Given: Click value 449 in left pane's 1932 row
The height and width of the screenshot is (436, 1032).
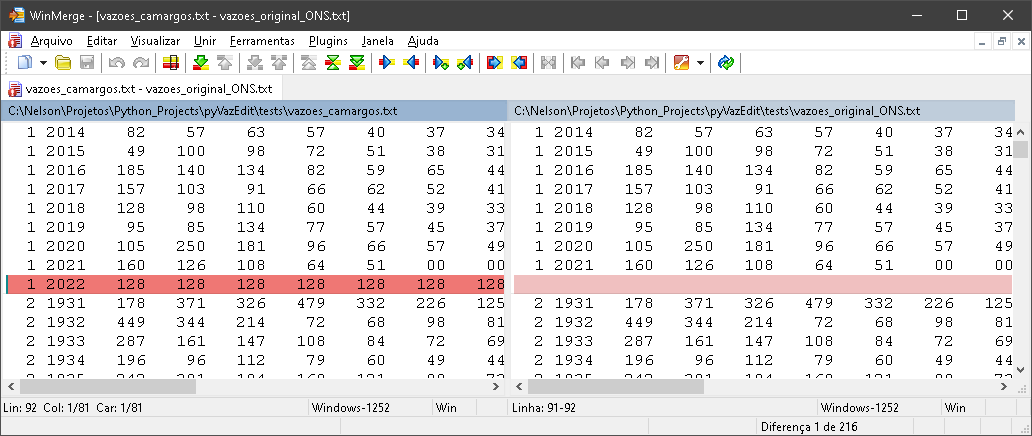Looking at the screenshot, I should [x=130, y=322].
